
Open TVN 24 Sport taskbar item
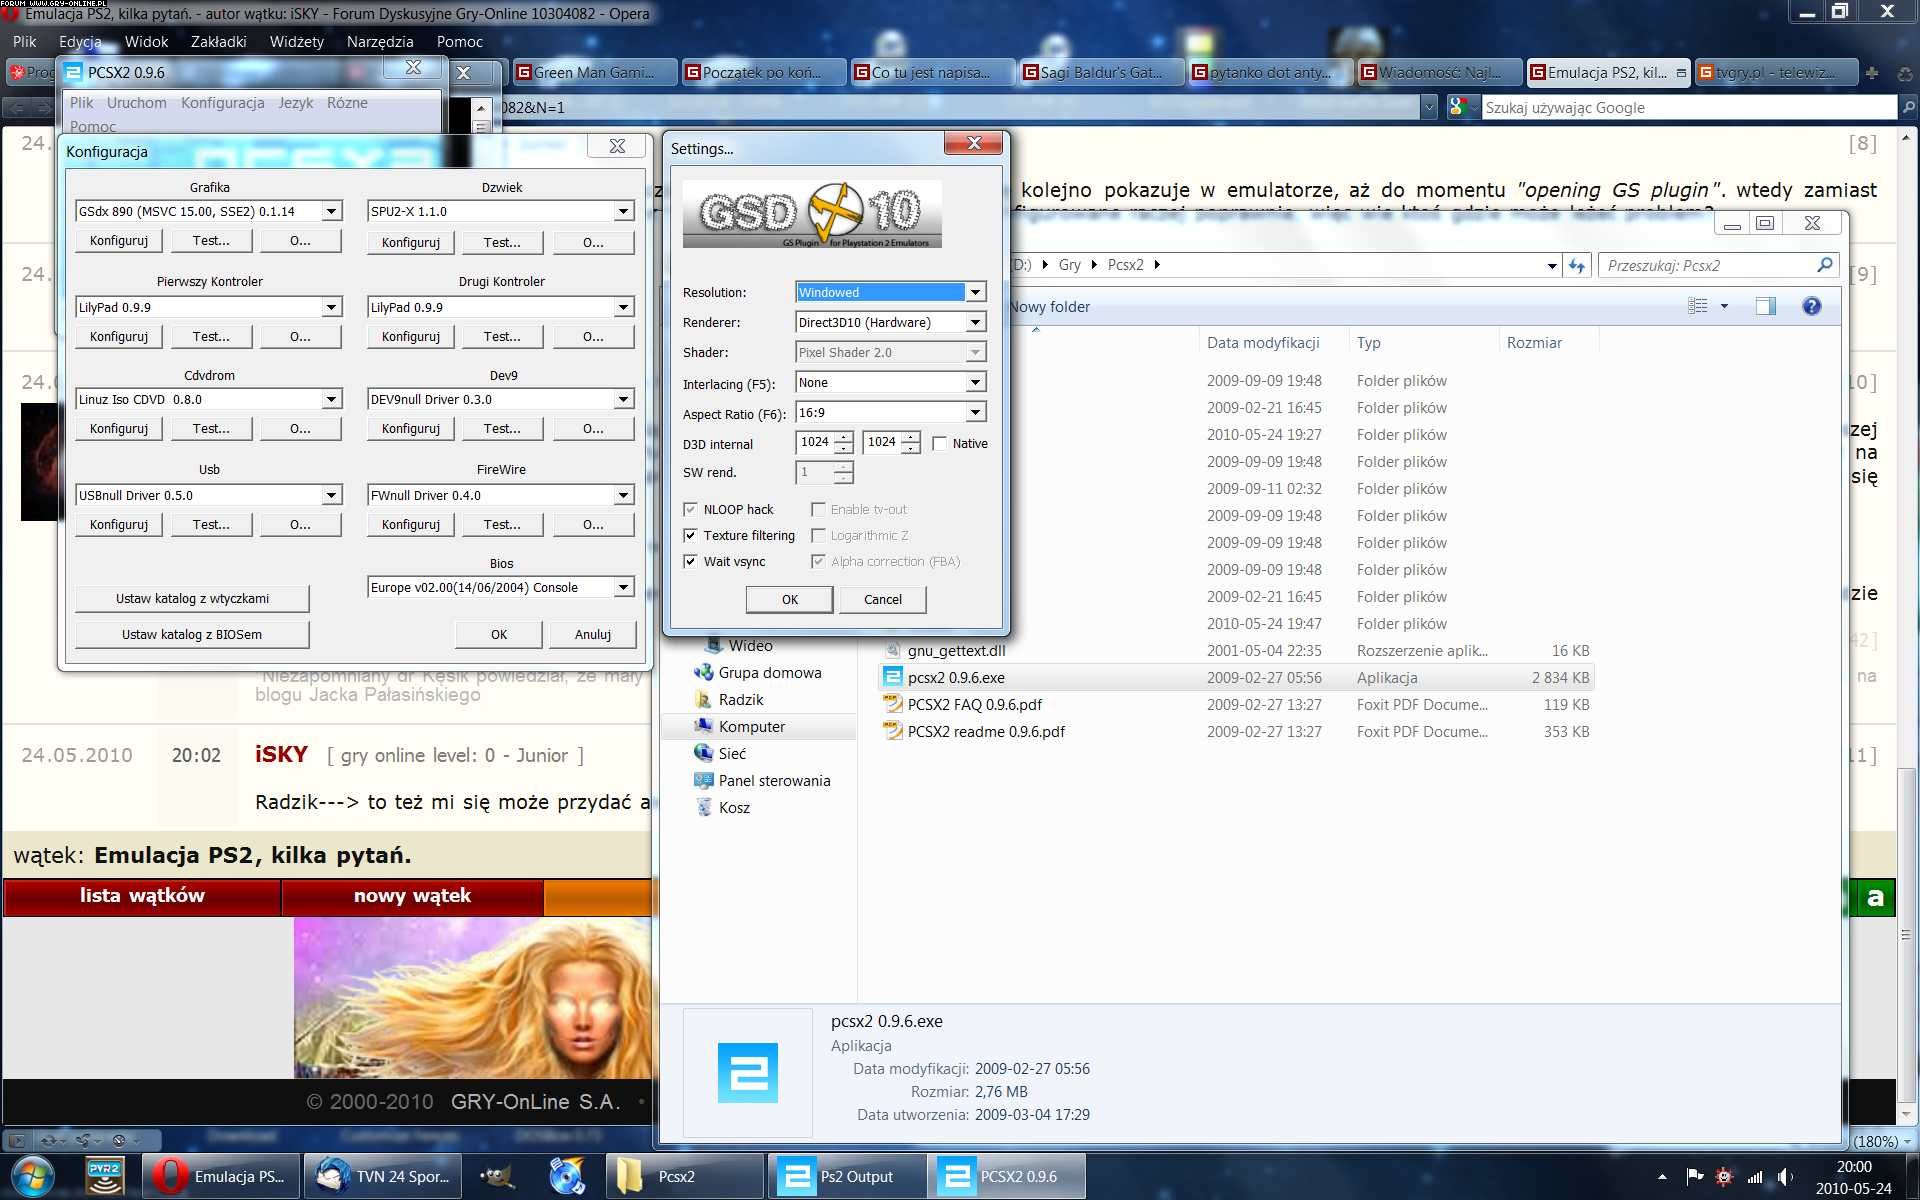tap(382, 1177)
